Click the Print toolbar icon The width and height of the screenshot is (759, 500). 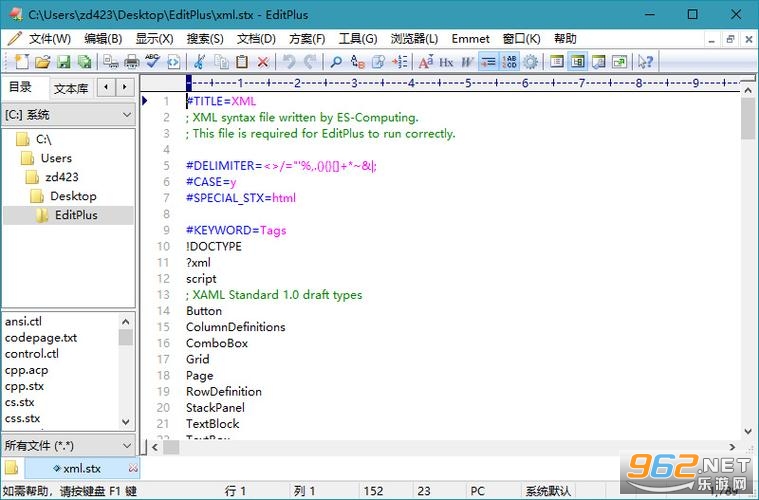point(132,61)
